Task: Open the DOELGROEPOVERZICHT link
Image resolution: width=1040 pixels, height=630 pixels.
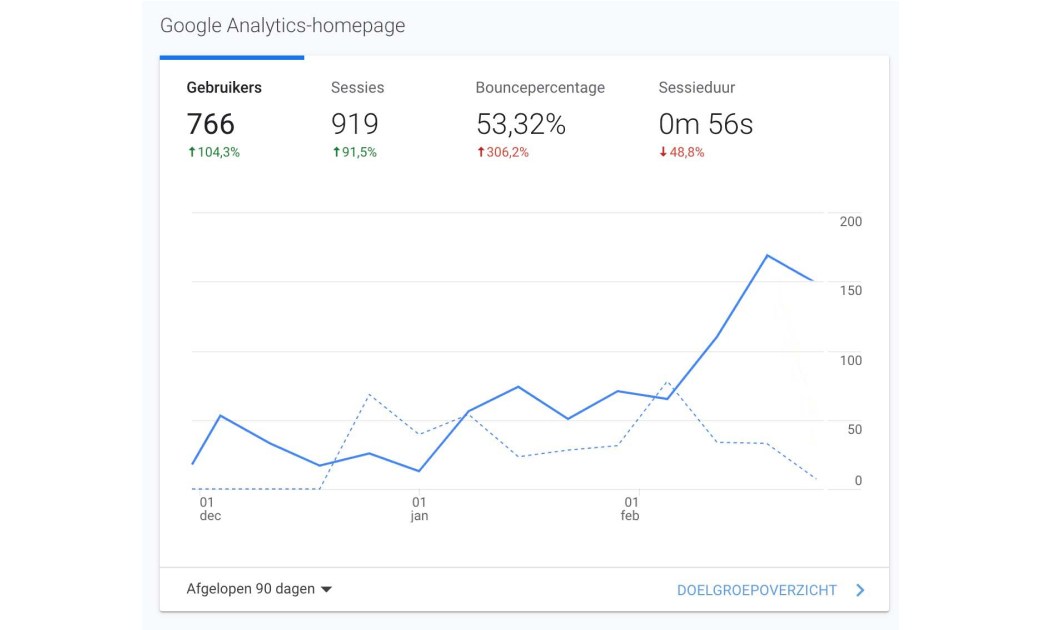Action: click(x=757, y=590)
